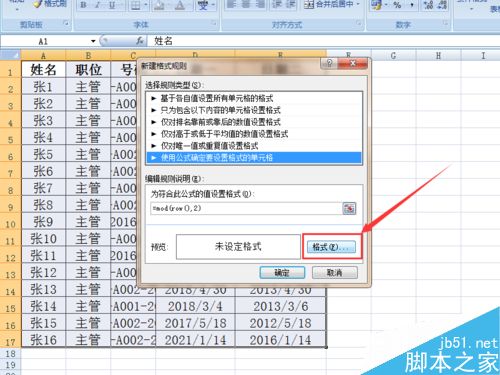Image resolution: width=500 pixels, height=375 pixels.
Task: Increase decimal places icon
Action: tap(428, 5)
